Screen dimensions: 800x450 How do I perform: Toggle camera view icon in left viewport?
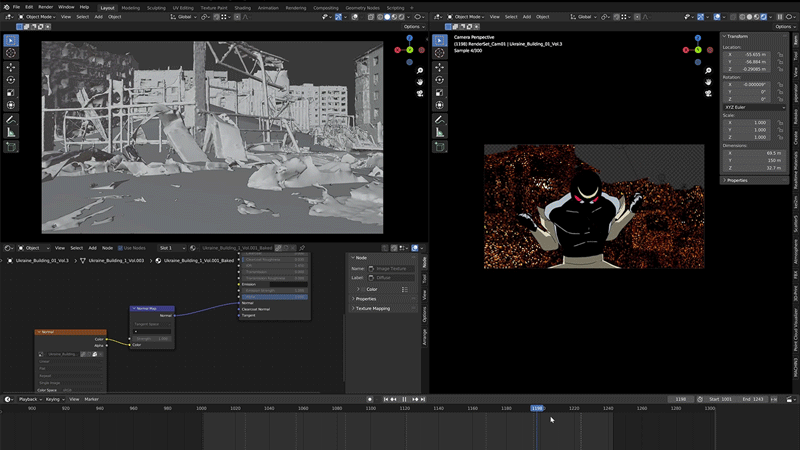(x=420, y=93)
